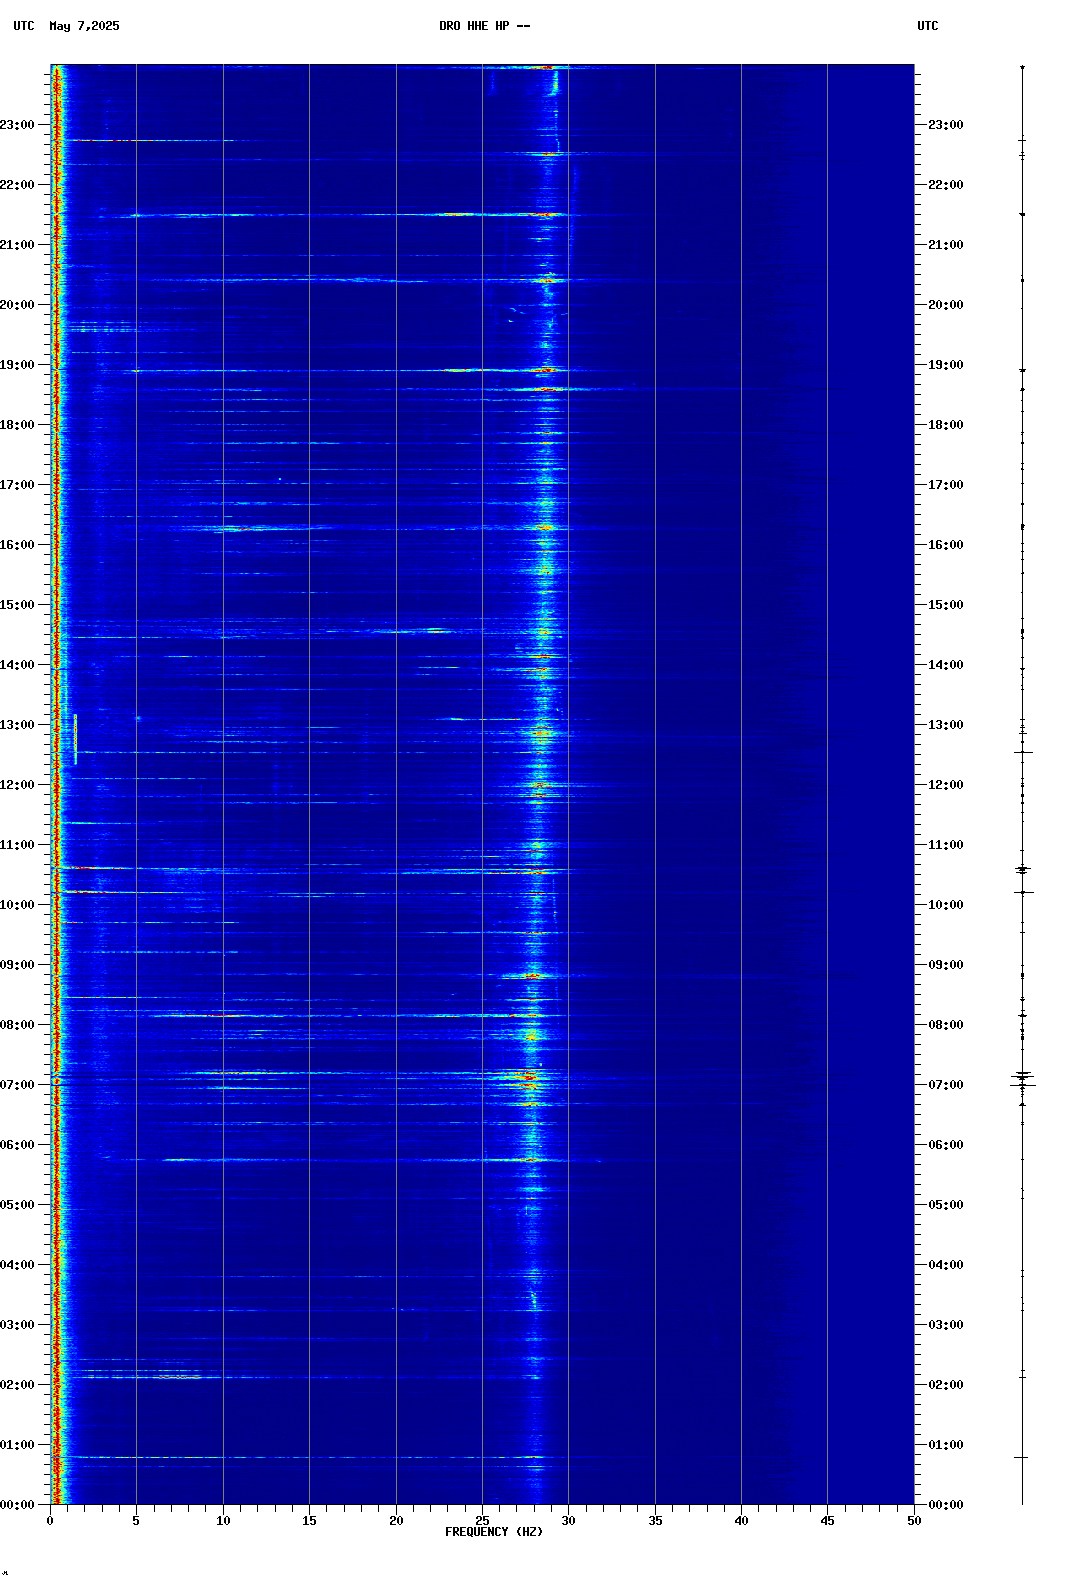The image size is (1066, 1584).
Task: Click 16:00 on the right time axis
Action: click(946, 545)
